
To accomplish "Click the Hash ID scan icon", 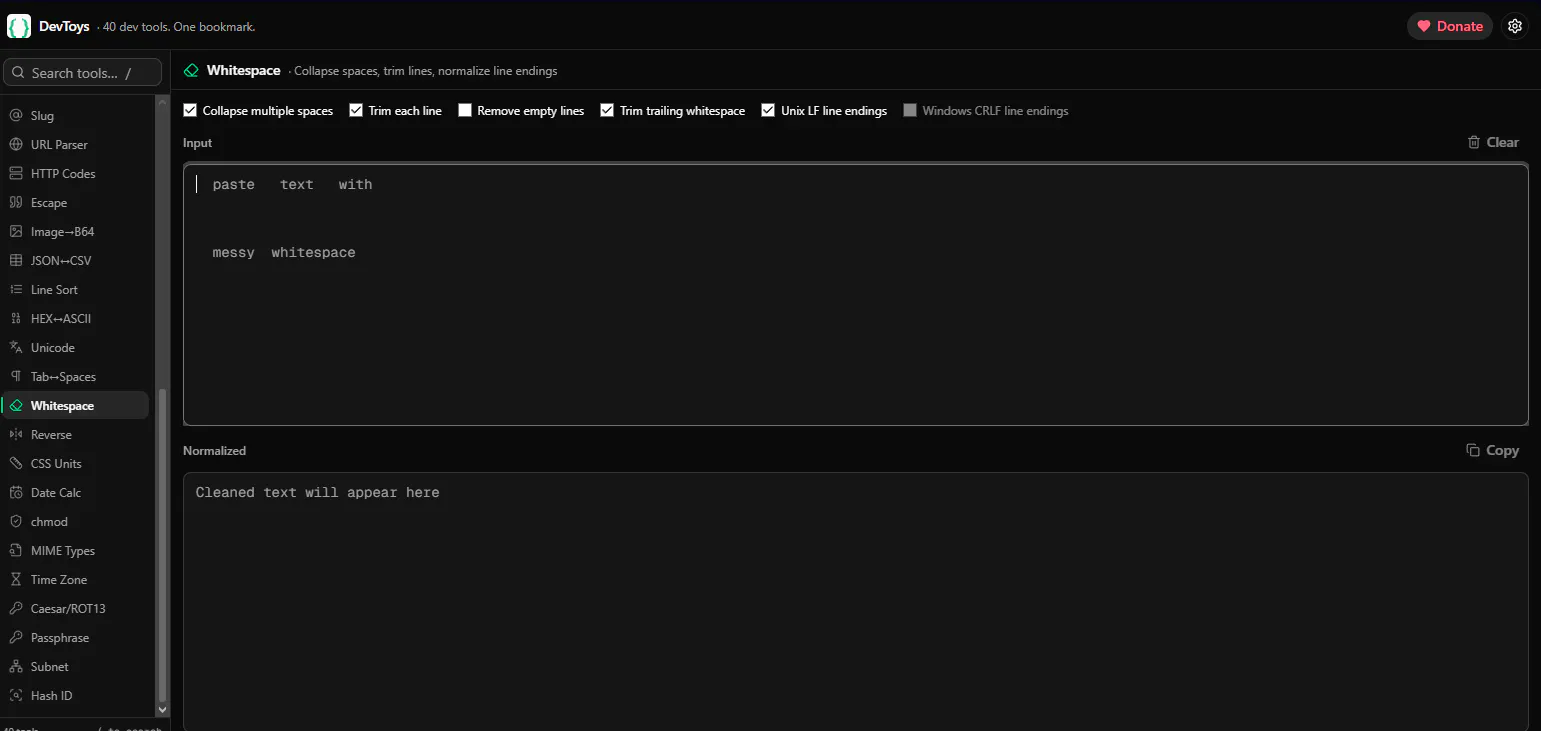I will point(15,696).
